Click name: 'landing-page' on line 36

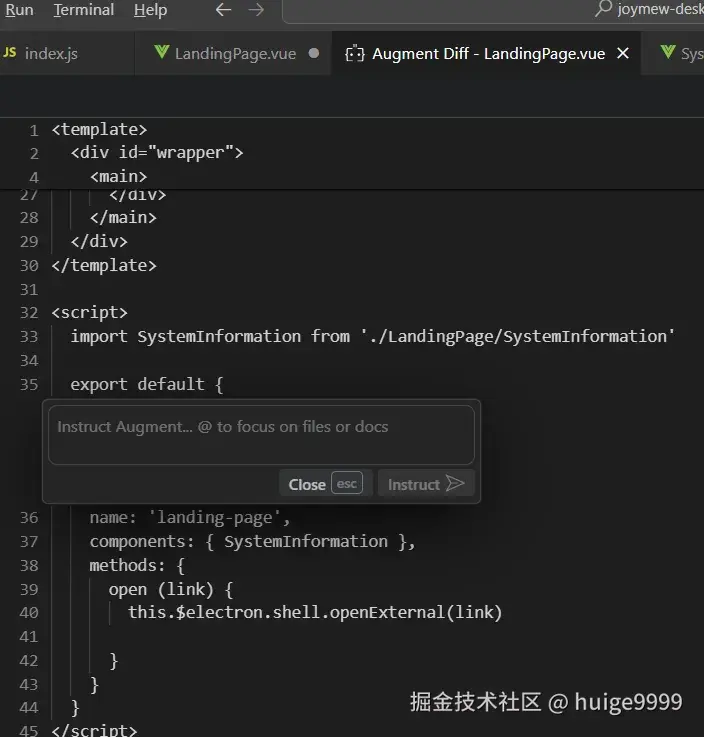click(190, 517)
